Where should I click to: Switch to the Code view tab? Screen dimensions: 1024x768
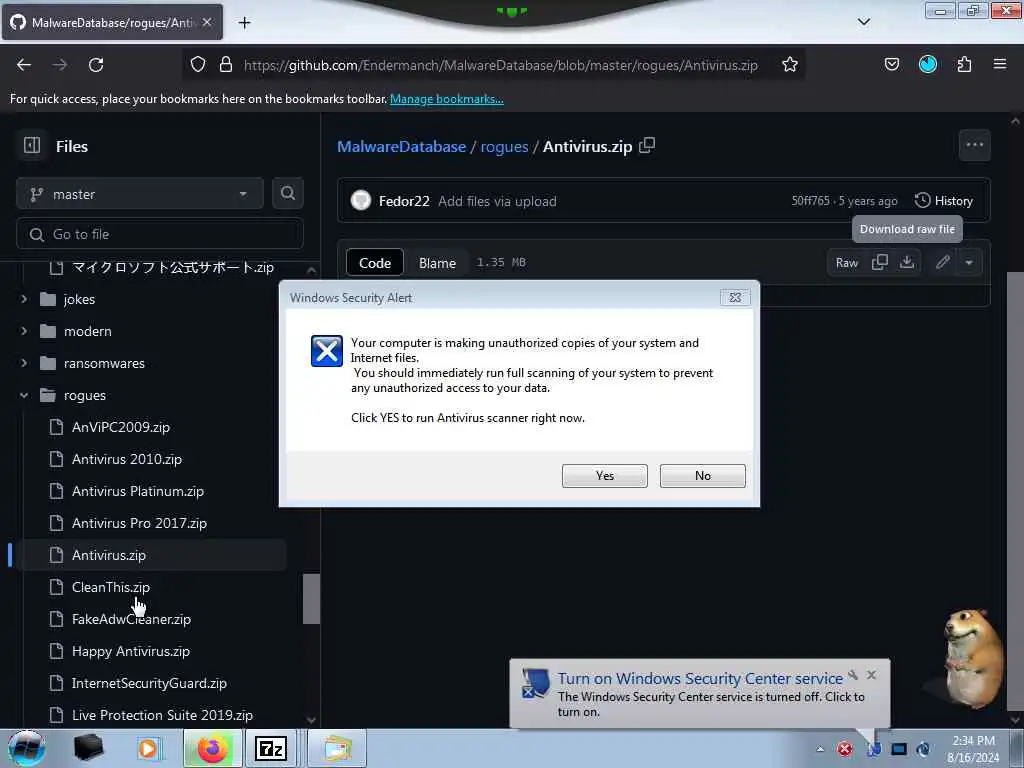click(x=375, y=263)
